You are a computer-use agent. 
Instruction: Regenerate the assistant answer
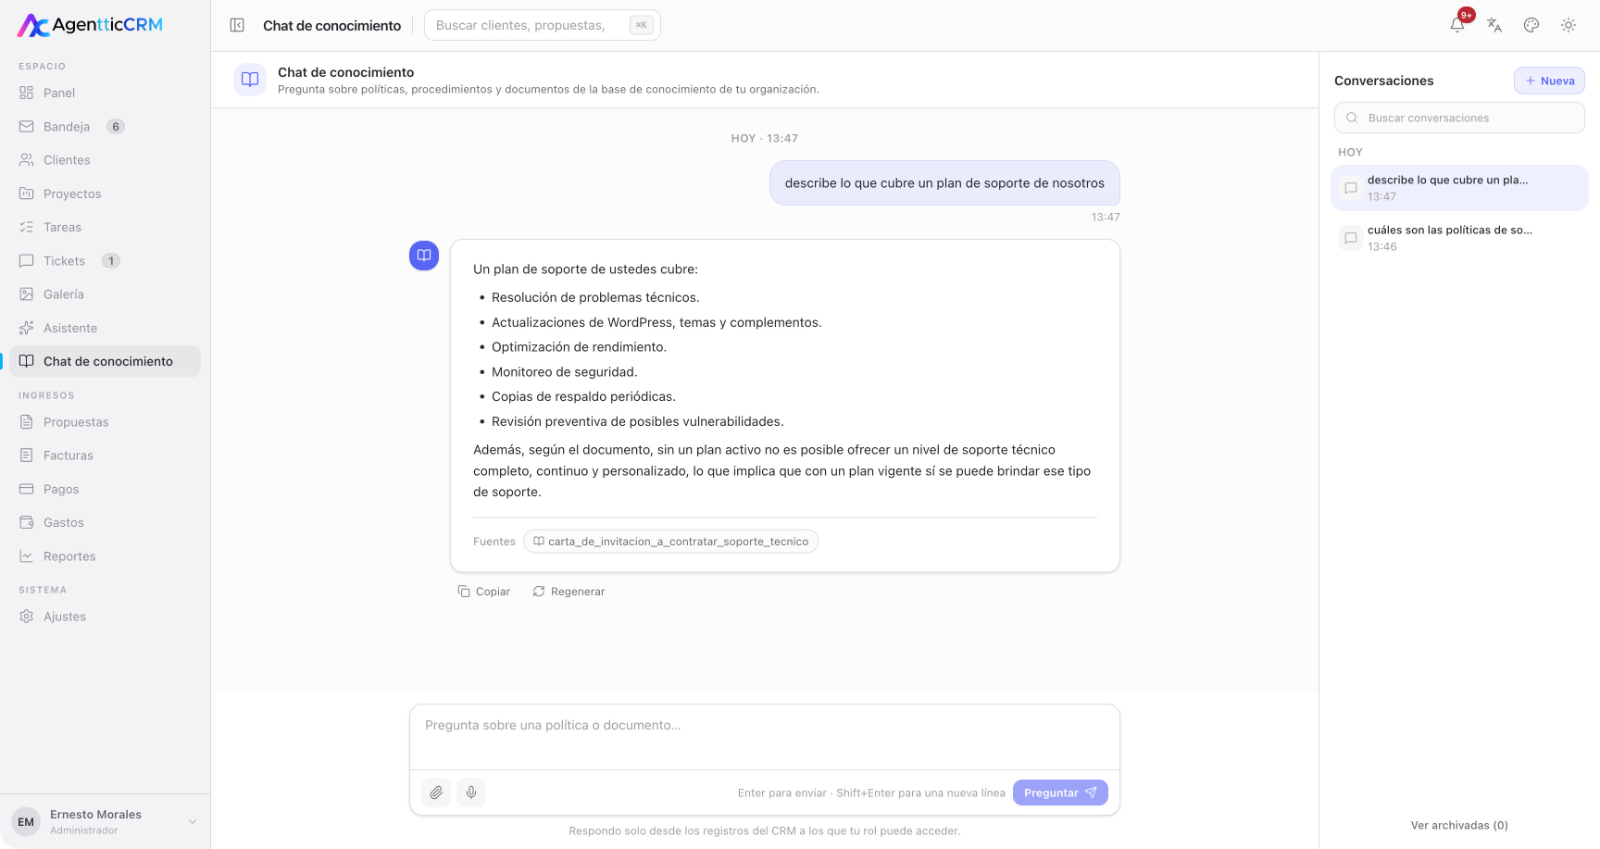tap(569, 592)
